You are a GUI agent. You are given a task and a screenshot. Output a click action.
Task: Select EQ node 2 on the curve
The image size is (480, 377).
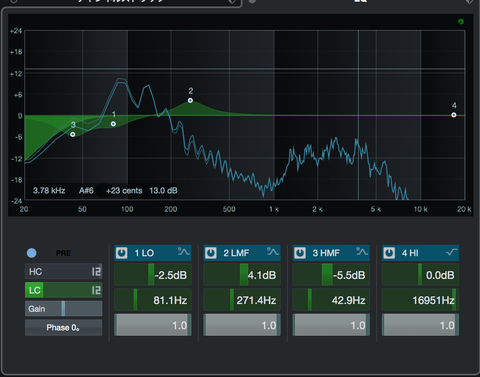click(190, 100)
